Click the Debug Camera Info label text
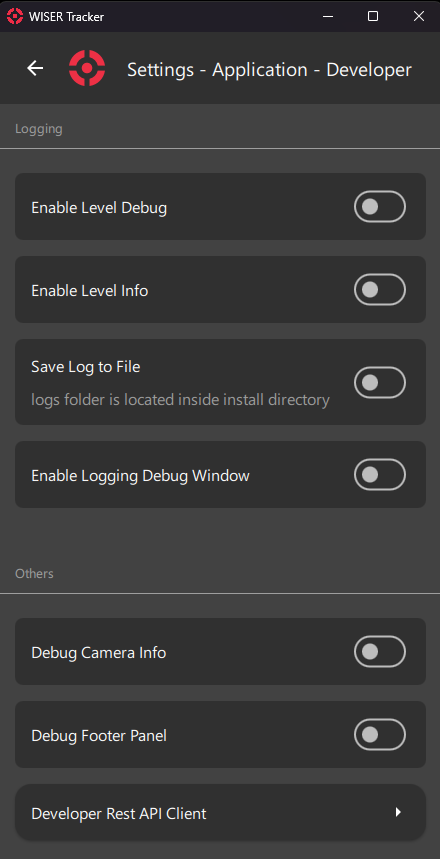 point(99,652)
